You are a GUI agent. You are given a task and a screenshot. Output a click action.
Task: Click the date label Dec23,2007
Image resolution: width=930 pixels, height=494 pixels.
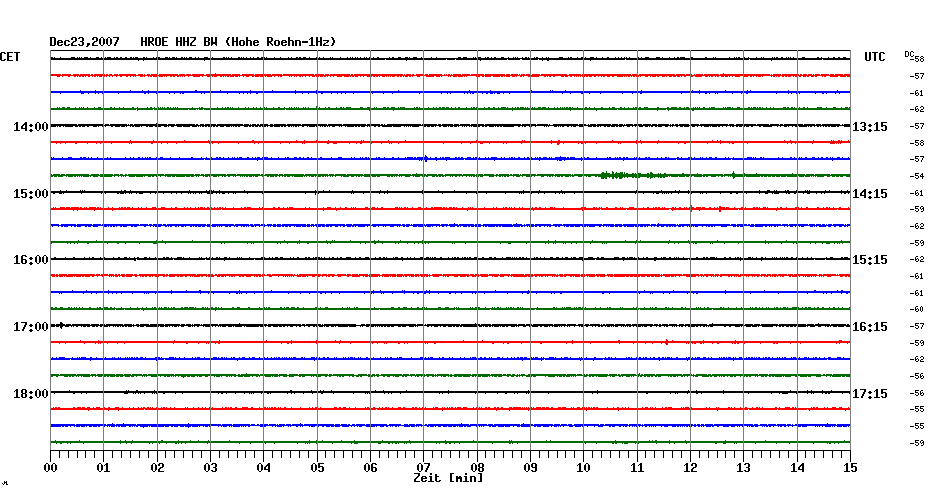(84, 42)
